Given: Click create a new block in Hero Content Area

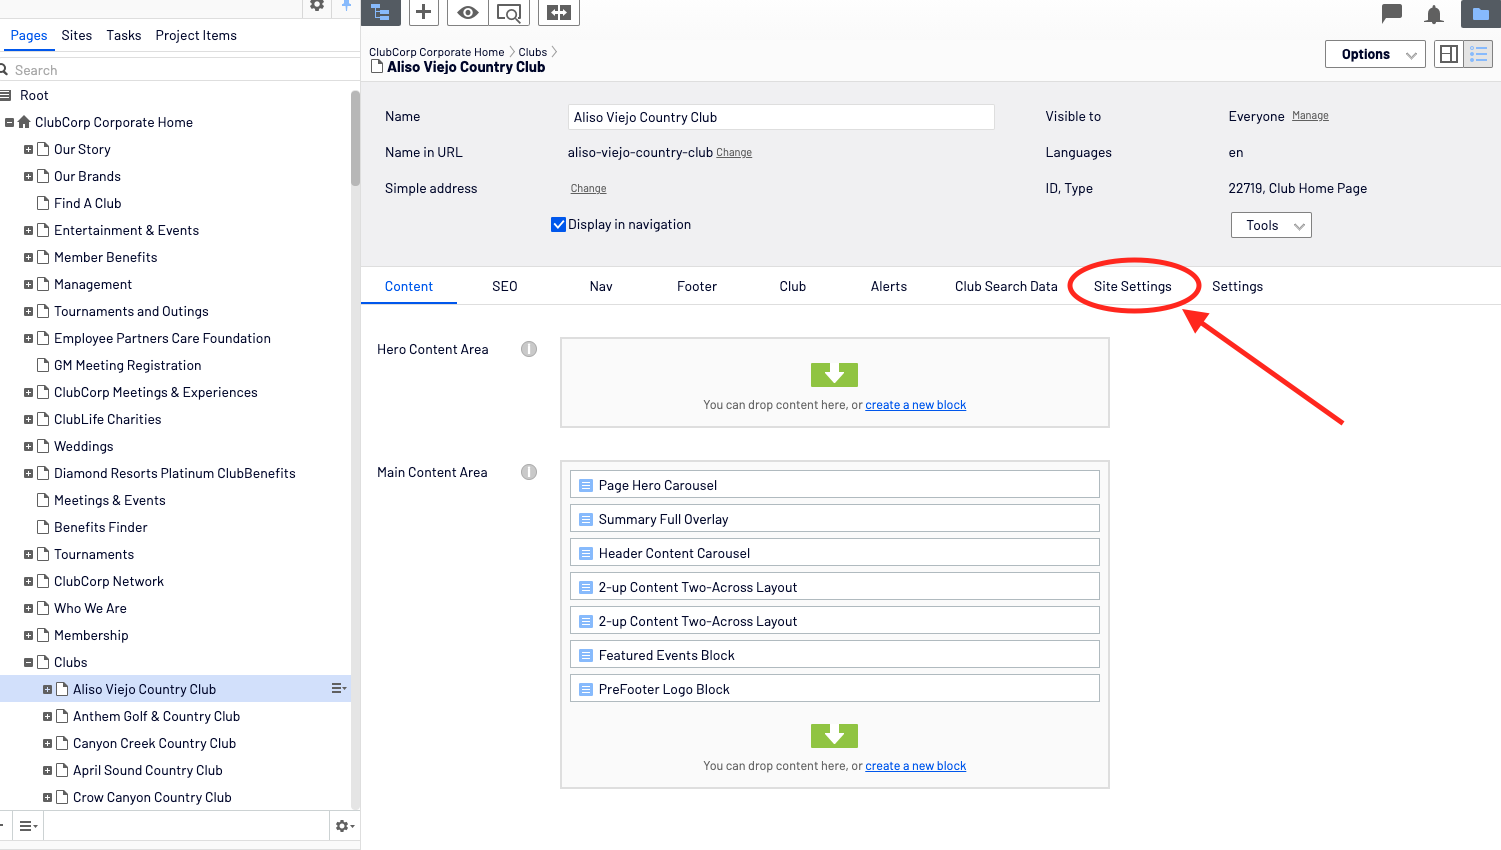Looking at the screenshot, I should coord(916,405).
